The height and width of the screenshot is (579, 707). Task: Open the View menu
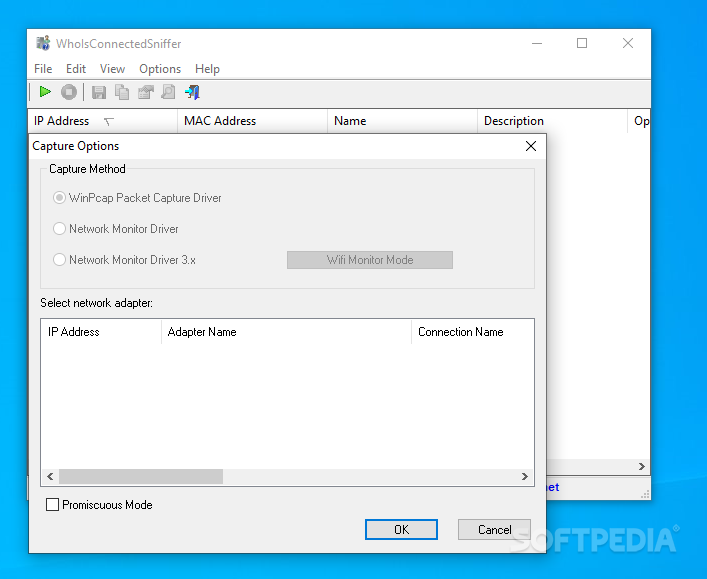click(112, 69)
